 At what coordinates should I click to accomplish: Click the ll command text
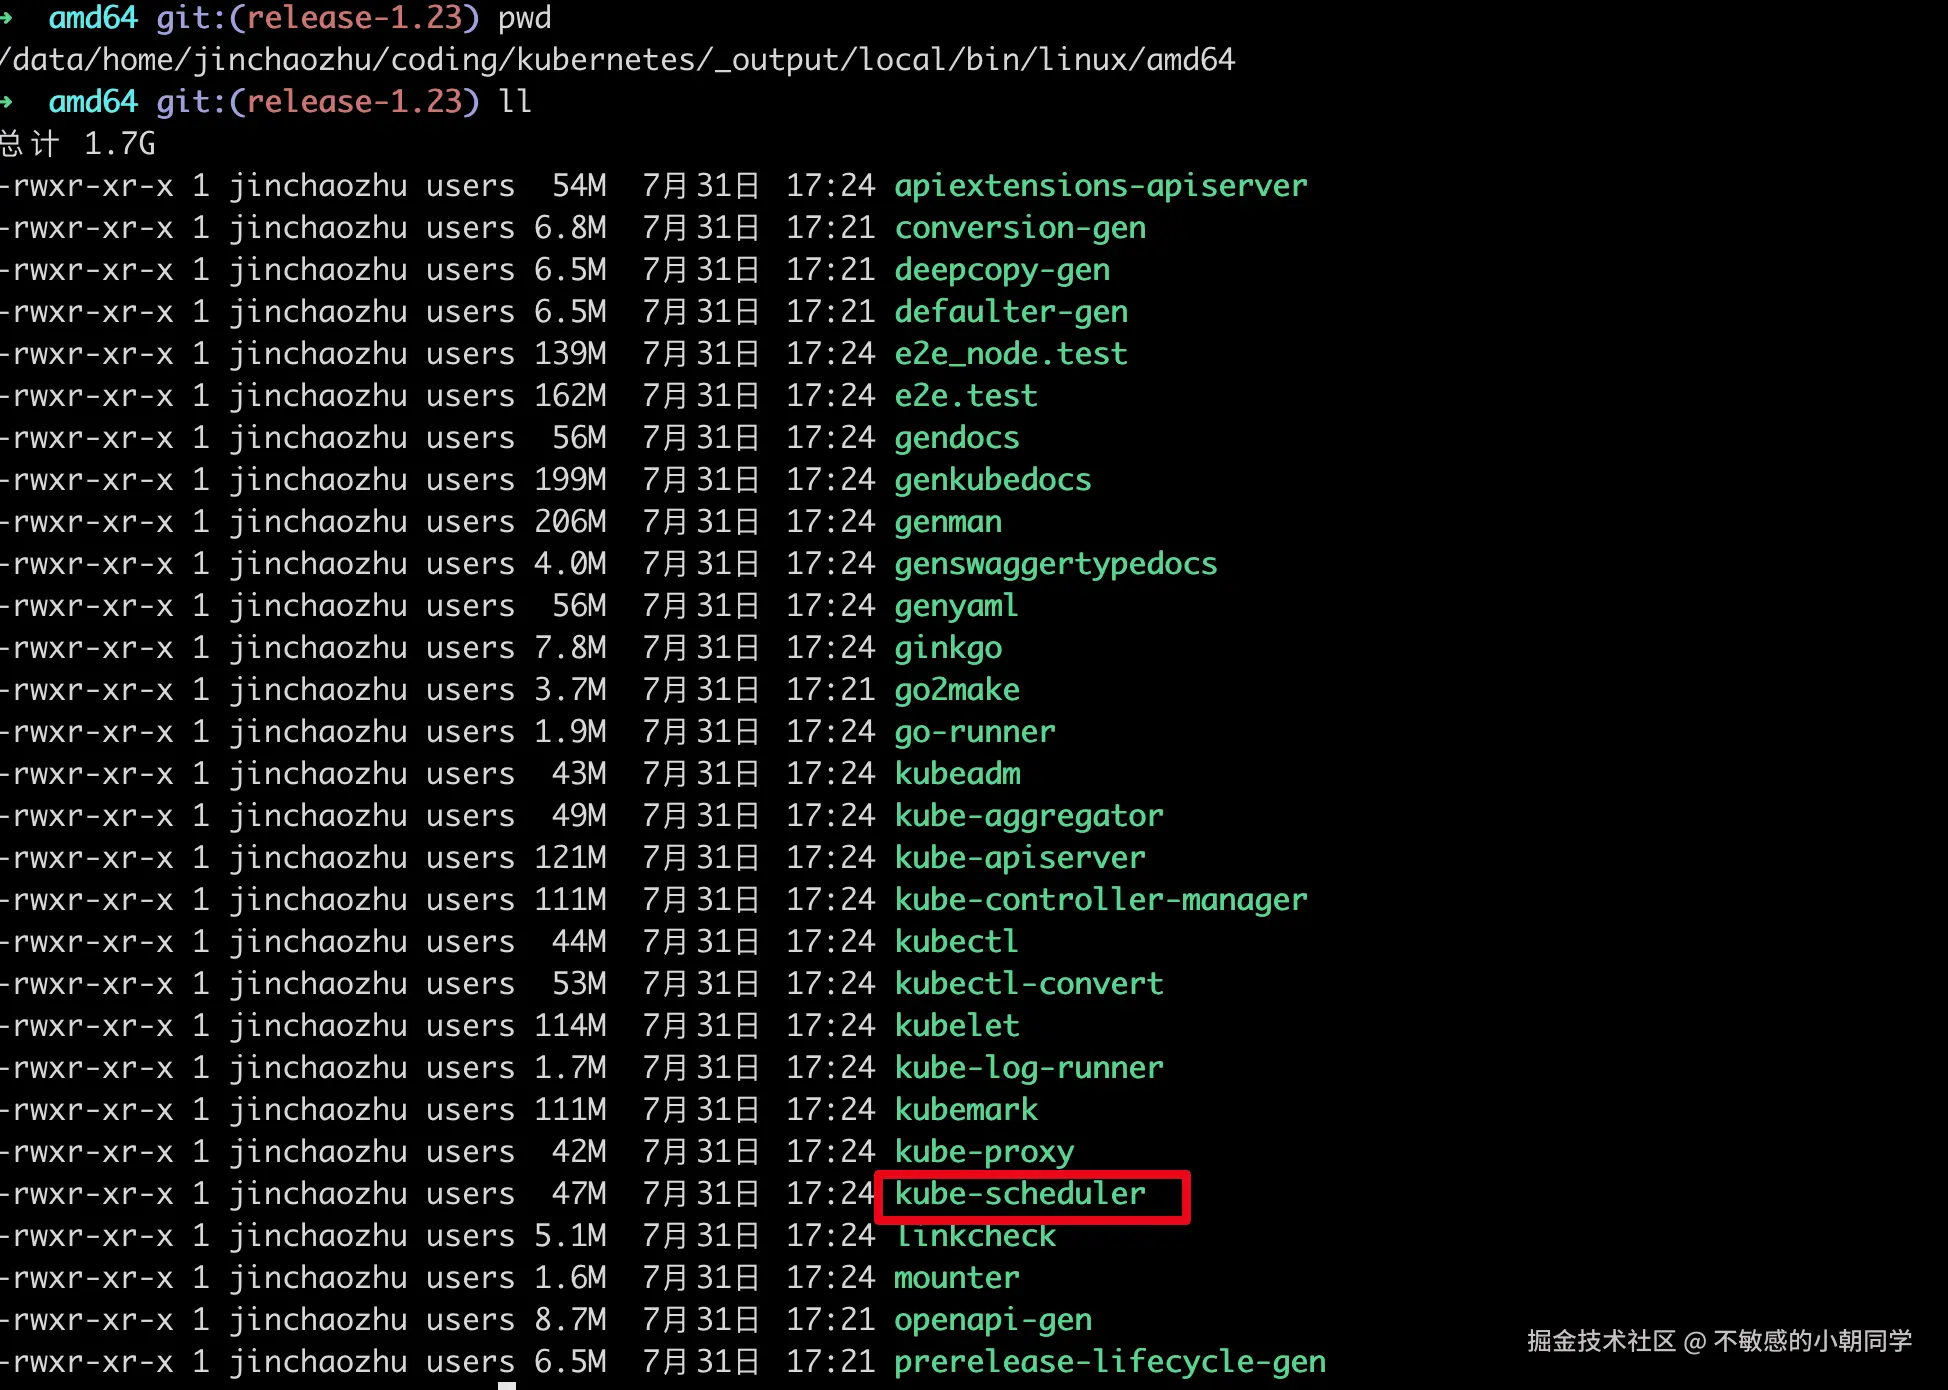coord(515,102)
